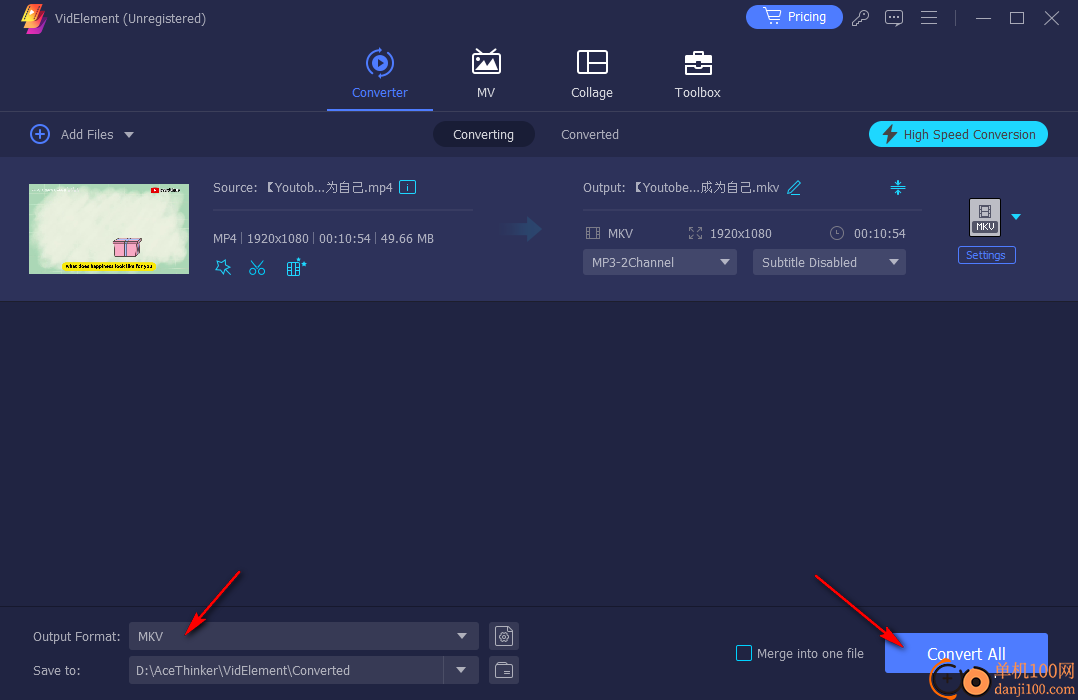Open the Toolbox tab
Screen dimensions: 1078x700
[x=698, y=74]
